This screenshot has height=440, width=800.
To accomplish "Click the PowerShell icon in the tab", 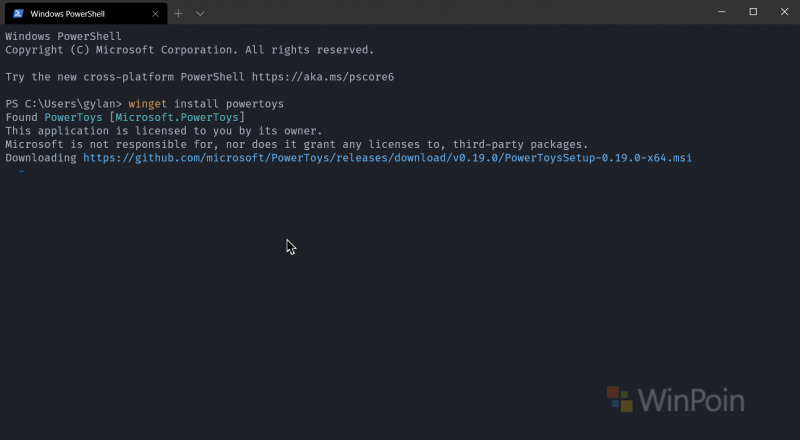I will 18,14.
